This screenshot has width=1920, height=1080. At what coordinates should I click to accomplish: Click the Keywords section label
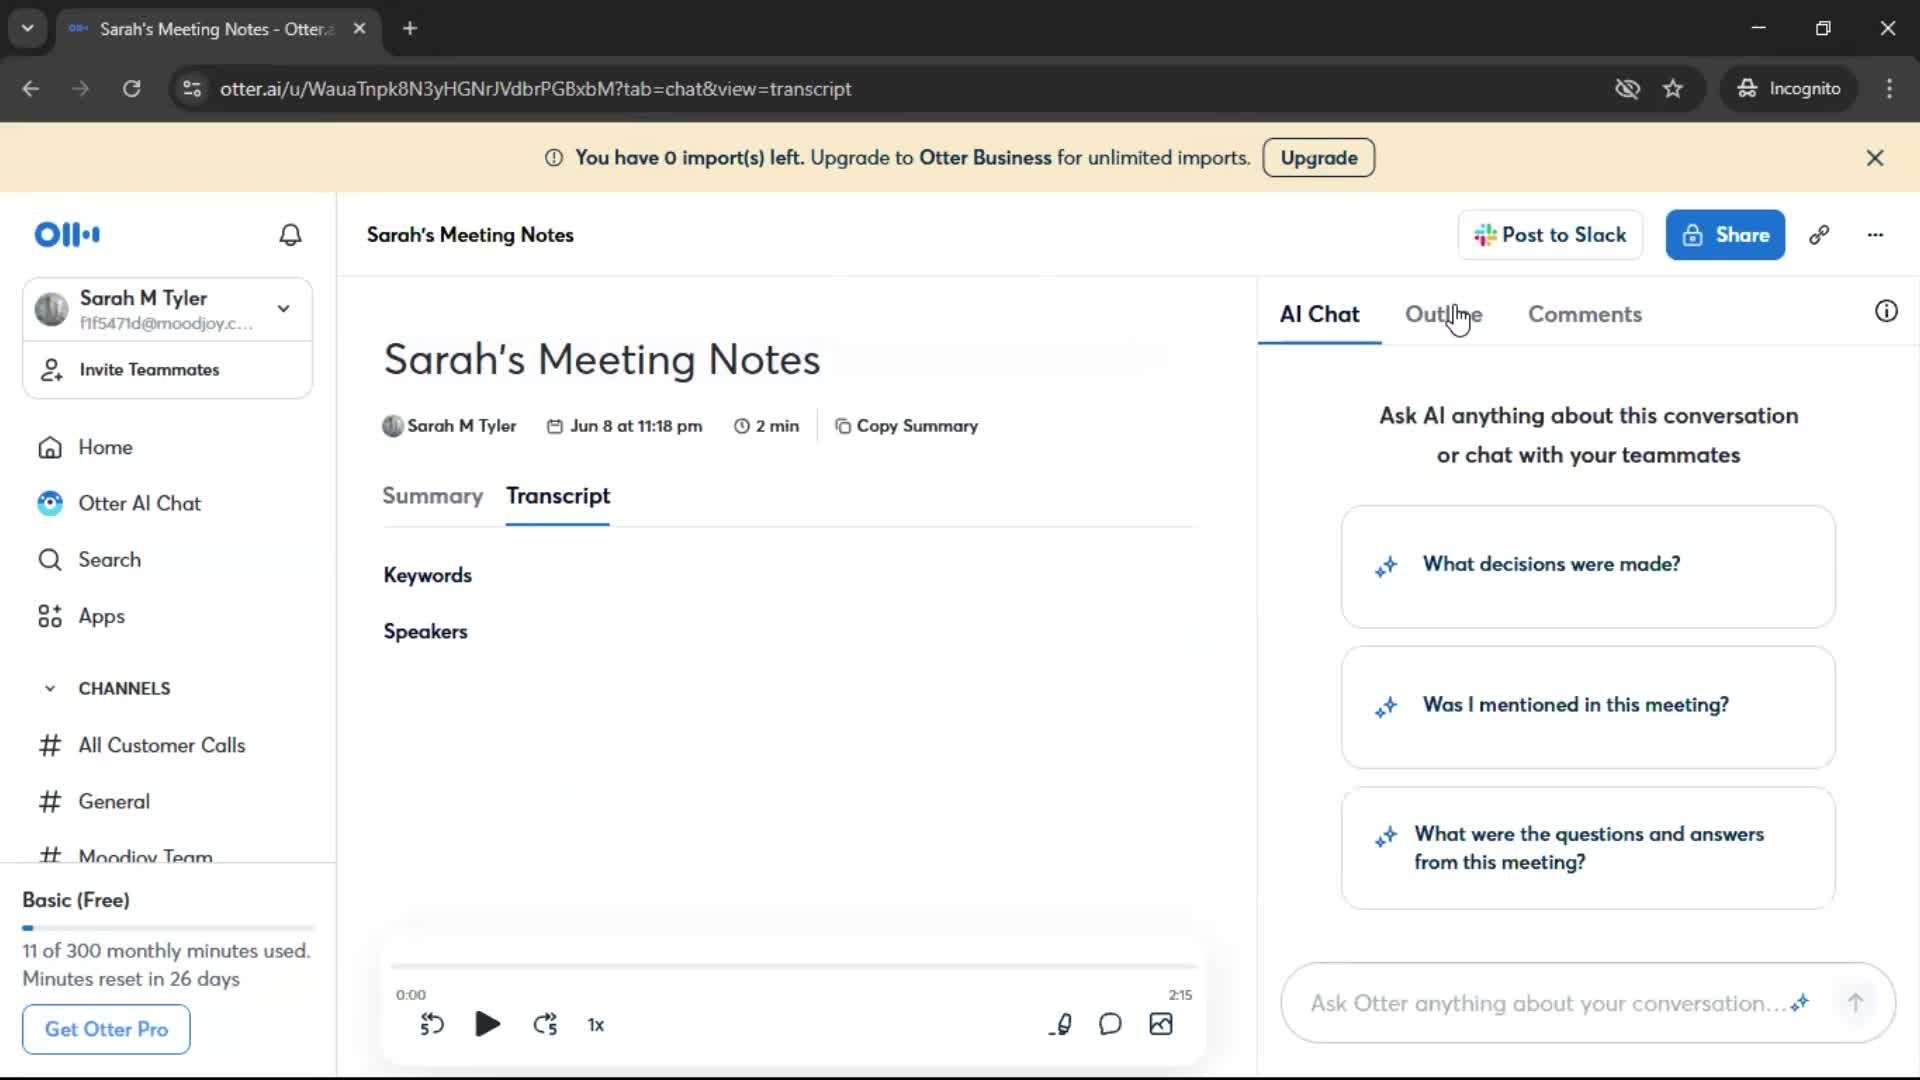[427, 575]
